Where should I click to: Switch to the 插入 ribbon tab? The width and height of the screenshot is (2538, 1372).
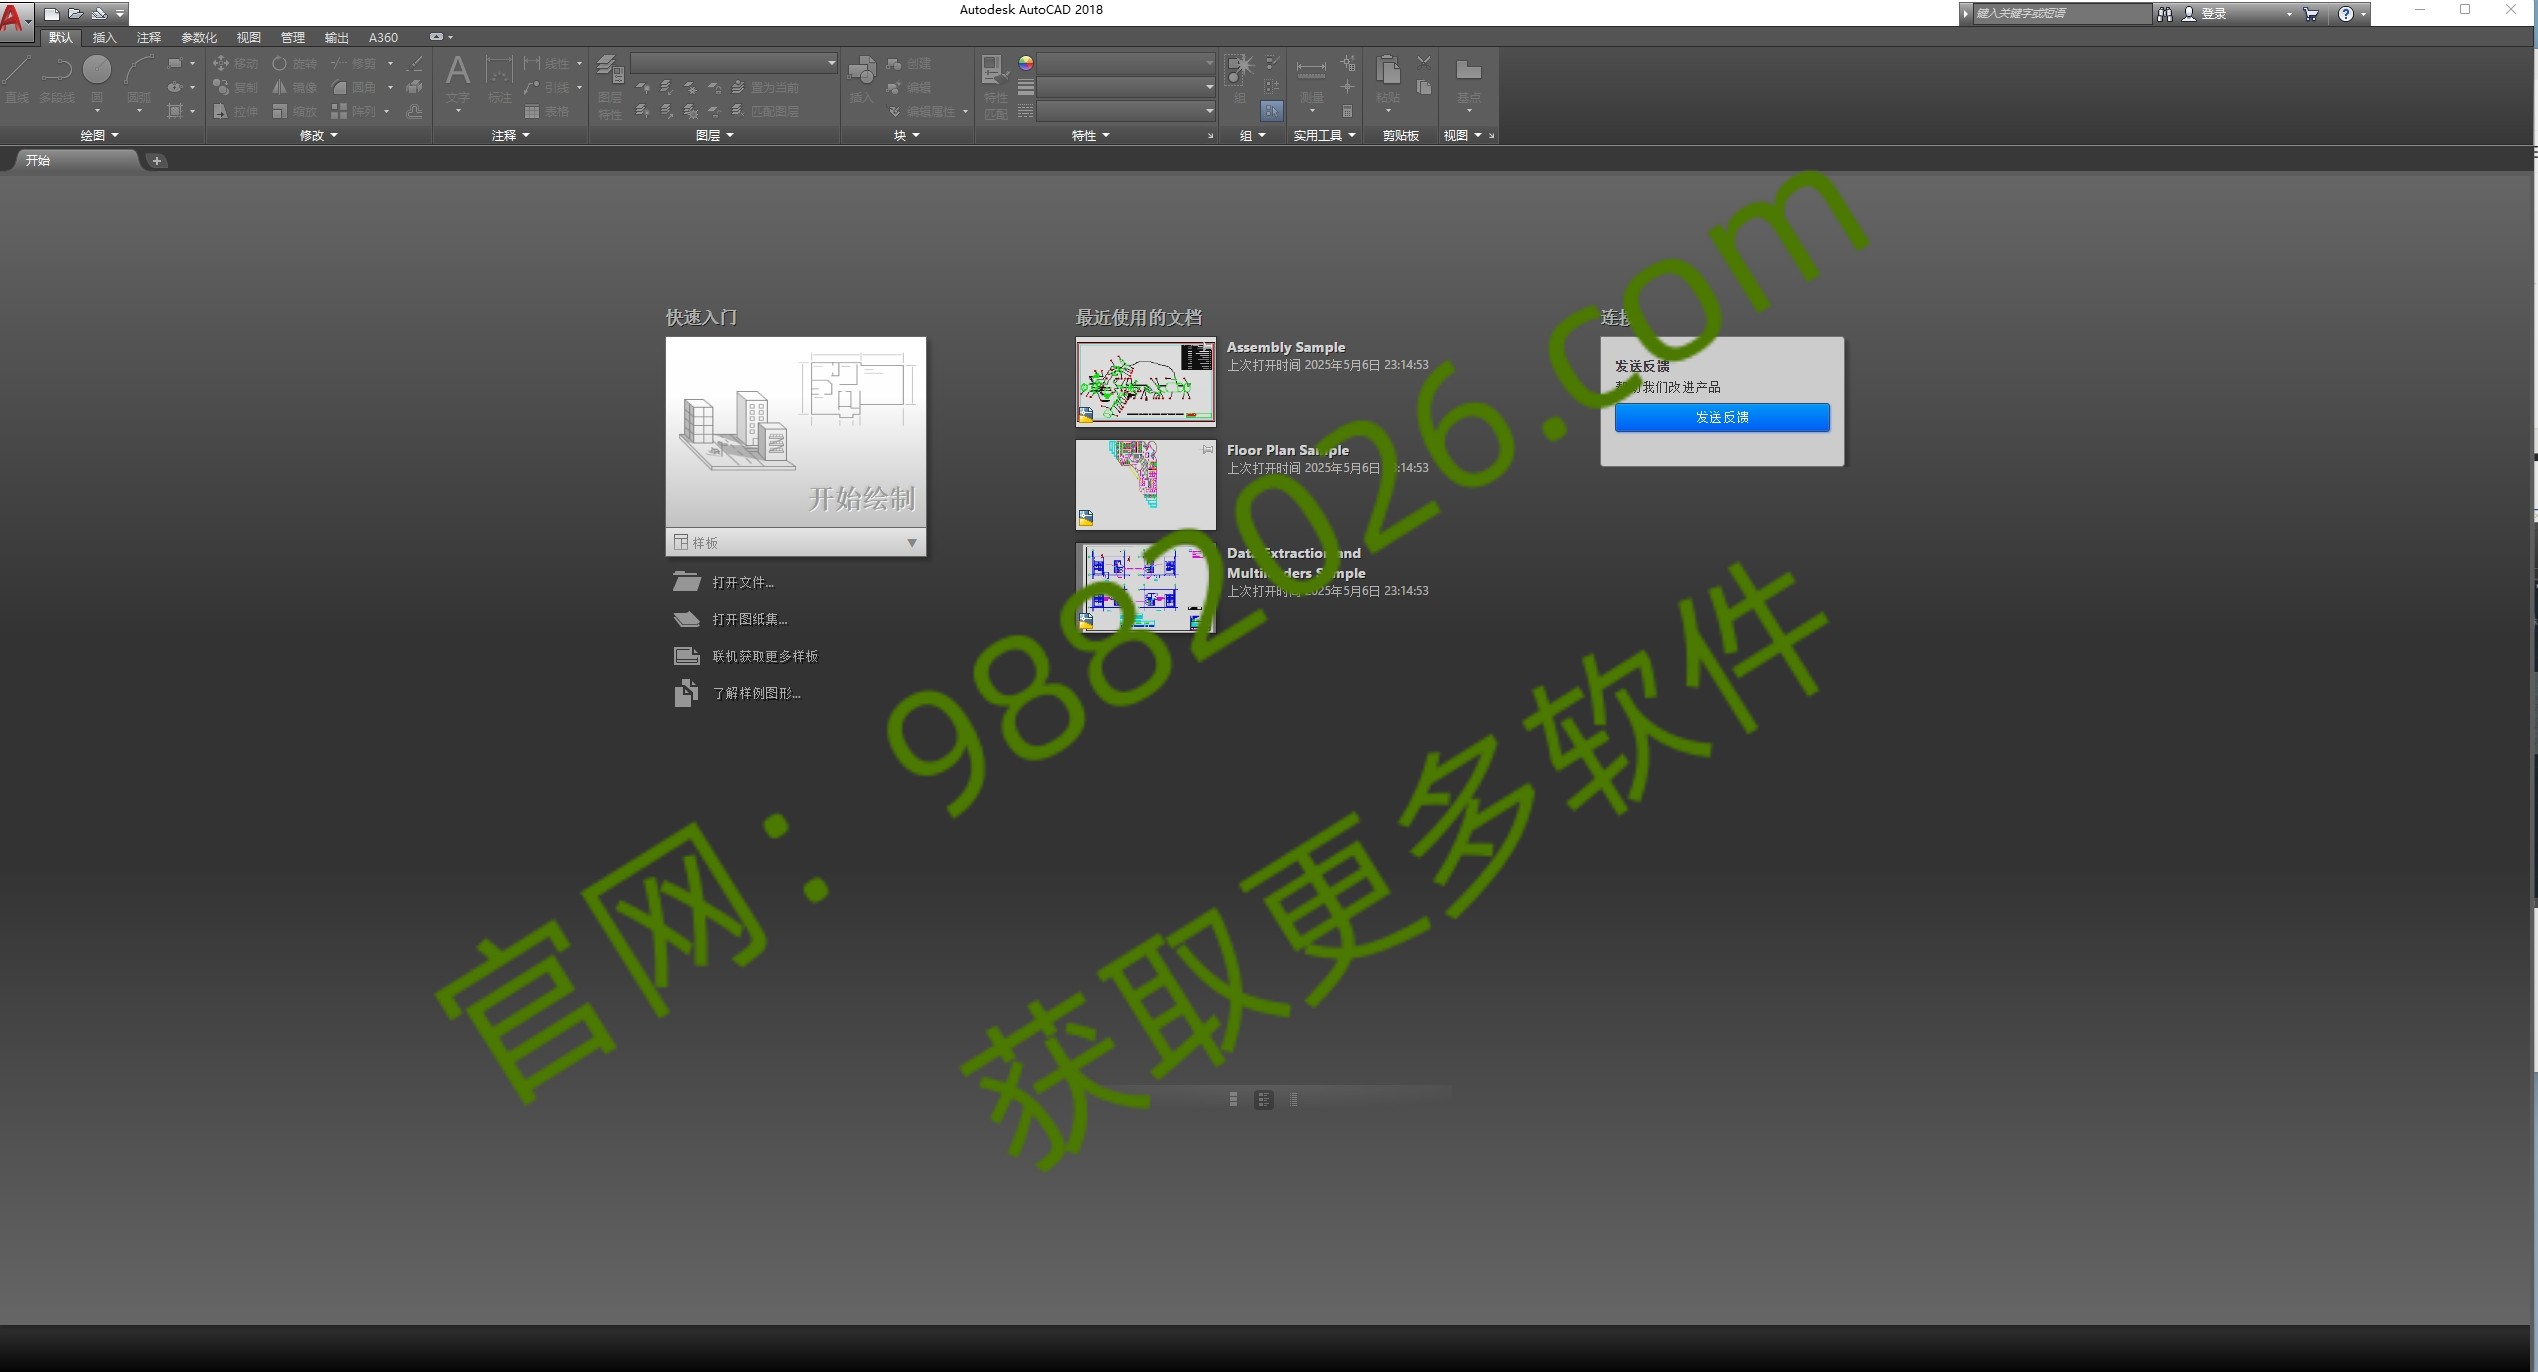point(104,37)
